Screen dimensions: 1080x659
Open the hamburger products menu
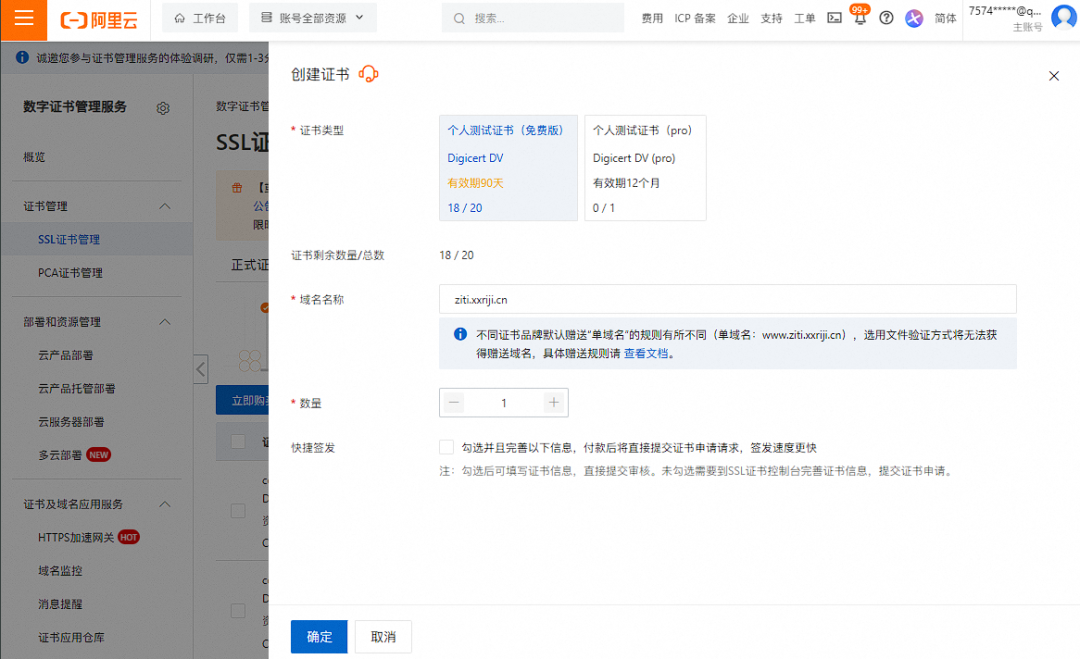tap(24, 18)
